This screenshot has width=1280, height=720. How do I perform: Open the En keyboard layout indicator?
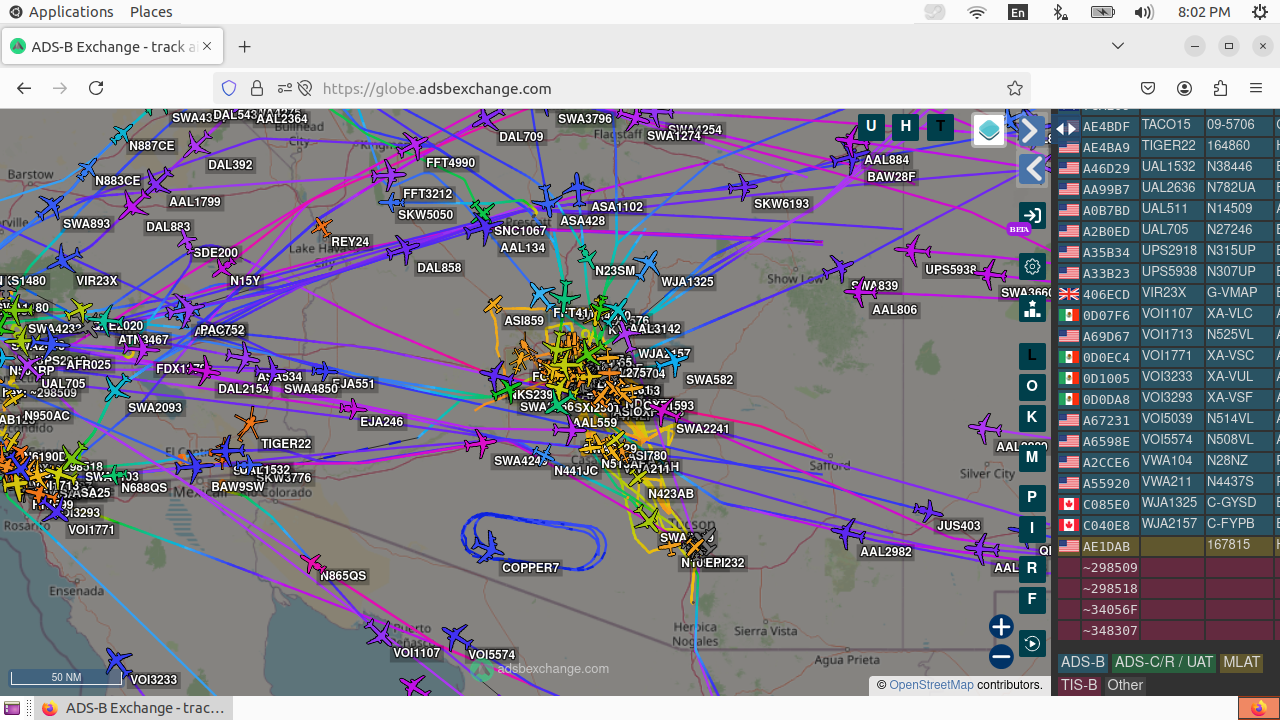pyautogui.click(x=1018, y=12)
